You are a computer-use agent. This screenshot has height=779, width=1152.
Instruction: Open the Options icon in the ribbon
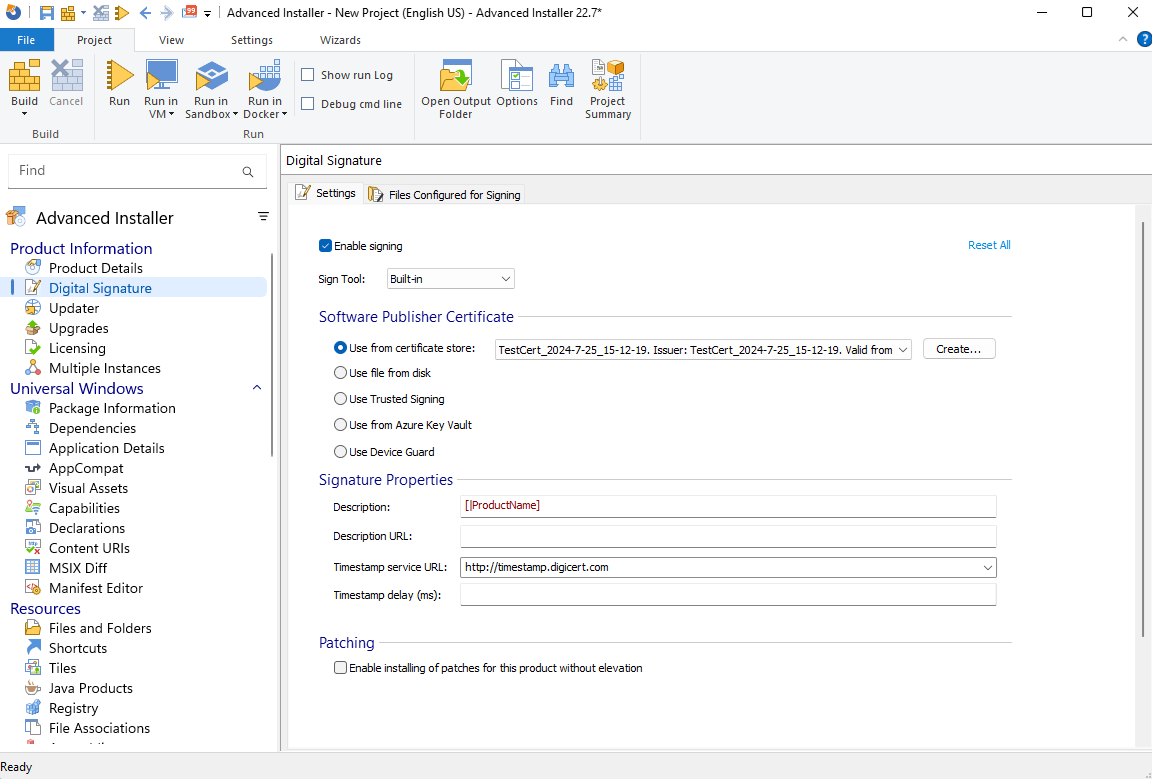coord(517,76)
